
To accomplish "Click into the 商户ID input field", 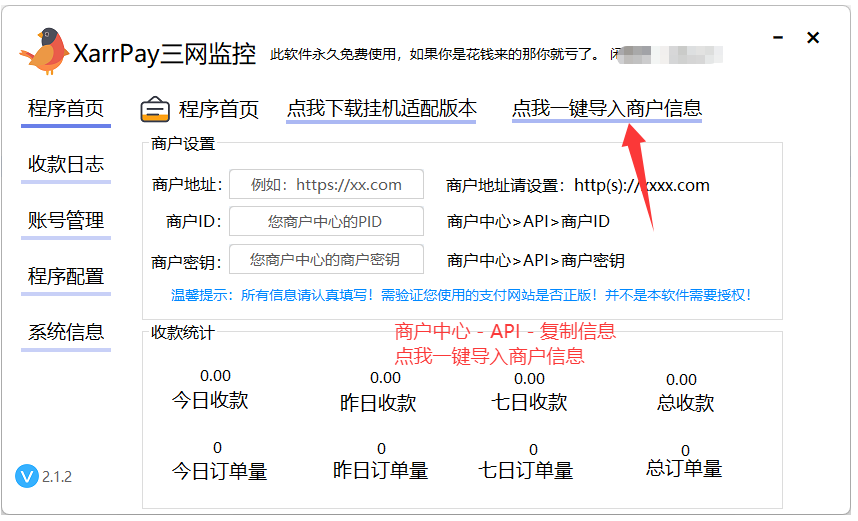I will (326, 222).
